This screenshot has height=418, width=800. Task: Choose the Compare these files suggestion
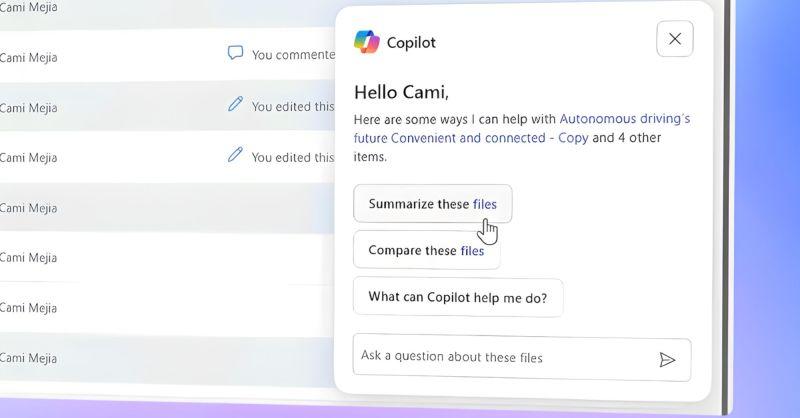(426, 250)
